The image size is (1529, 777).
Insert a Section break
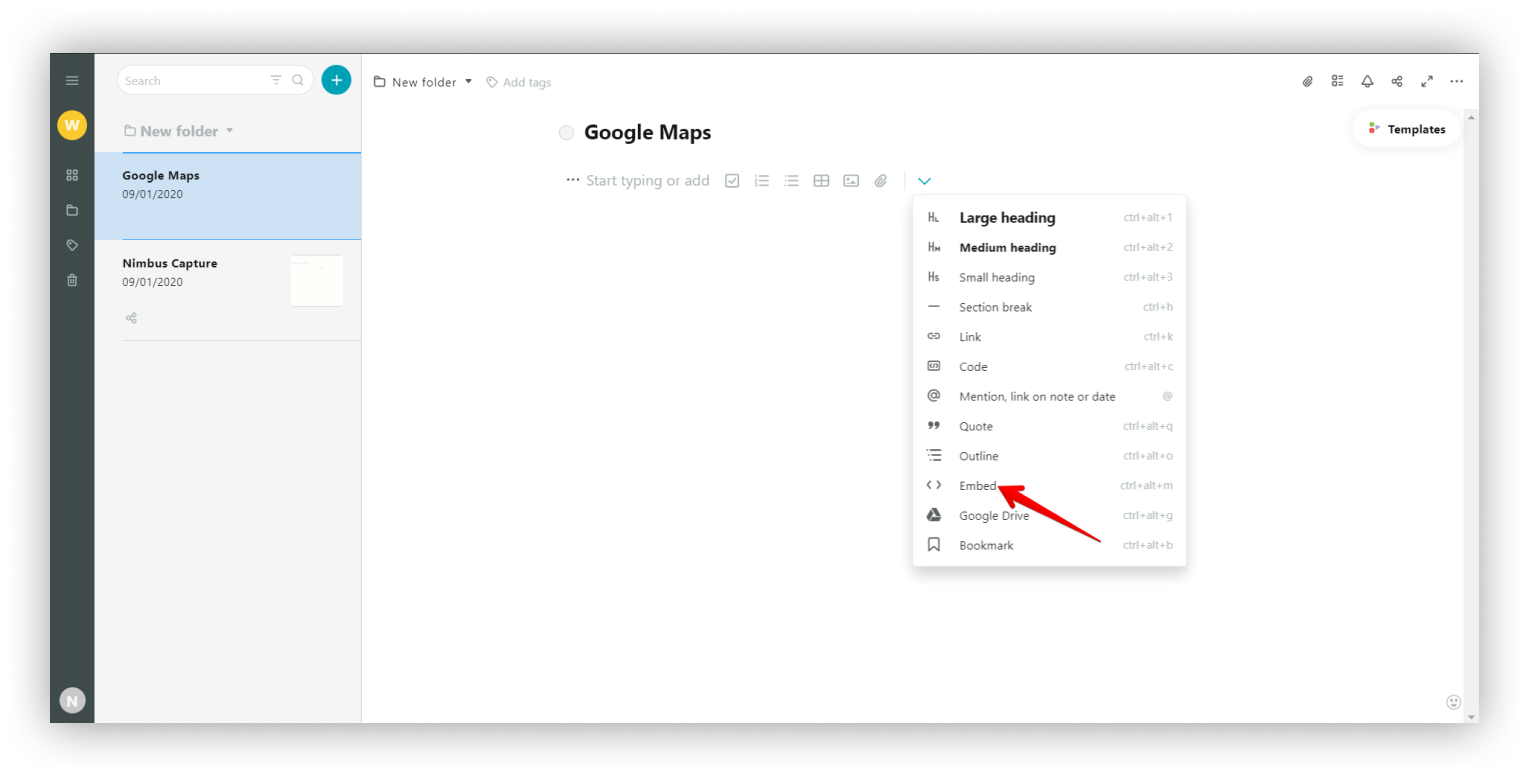coord(1049,307)
